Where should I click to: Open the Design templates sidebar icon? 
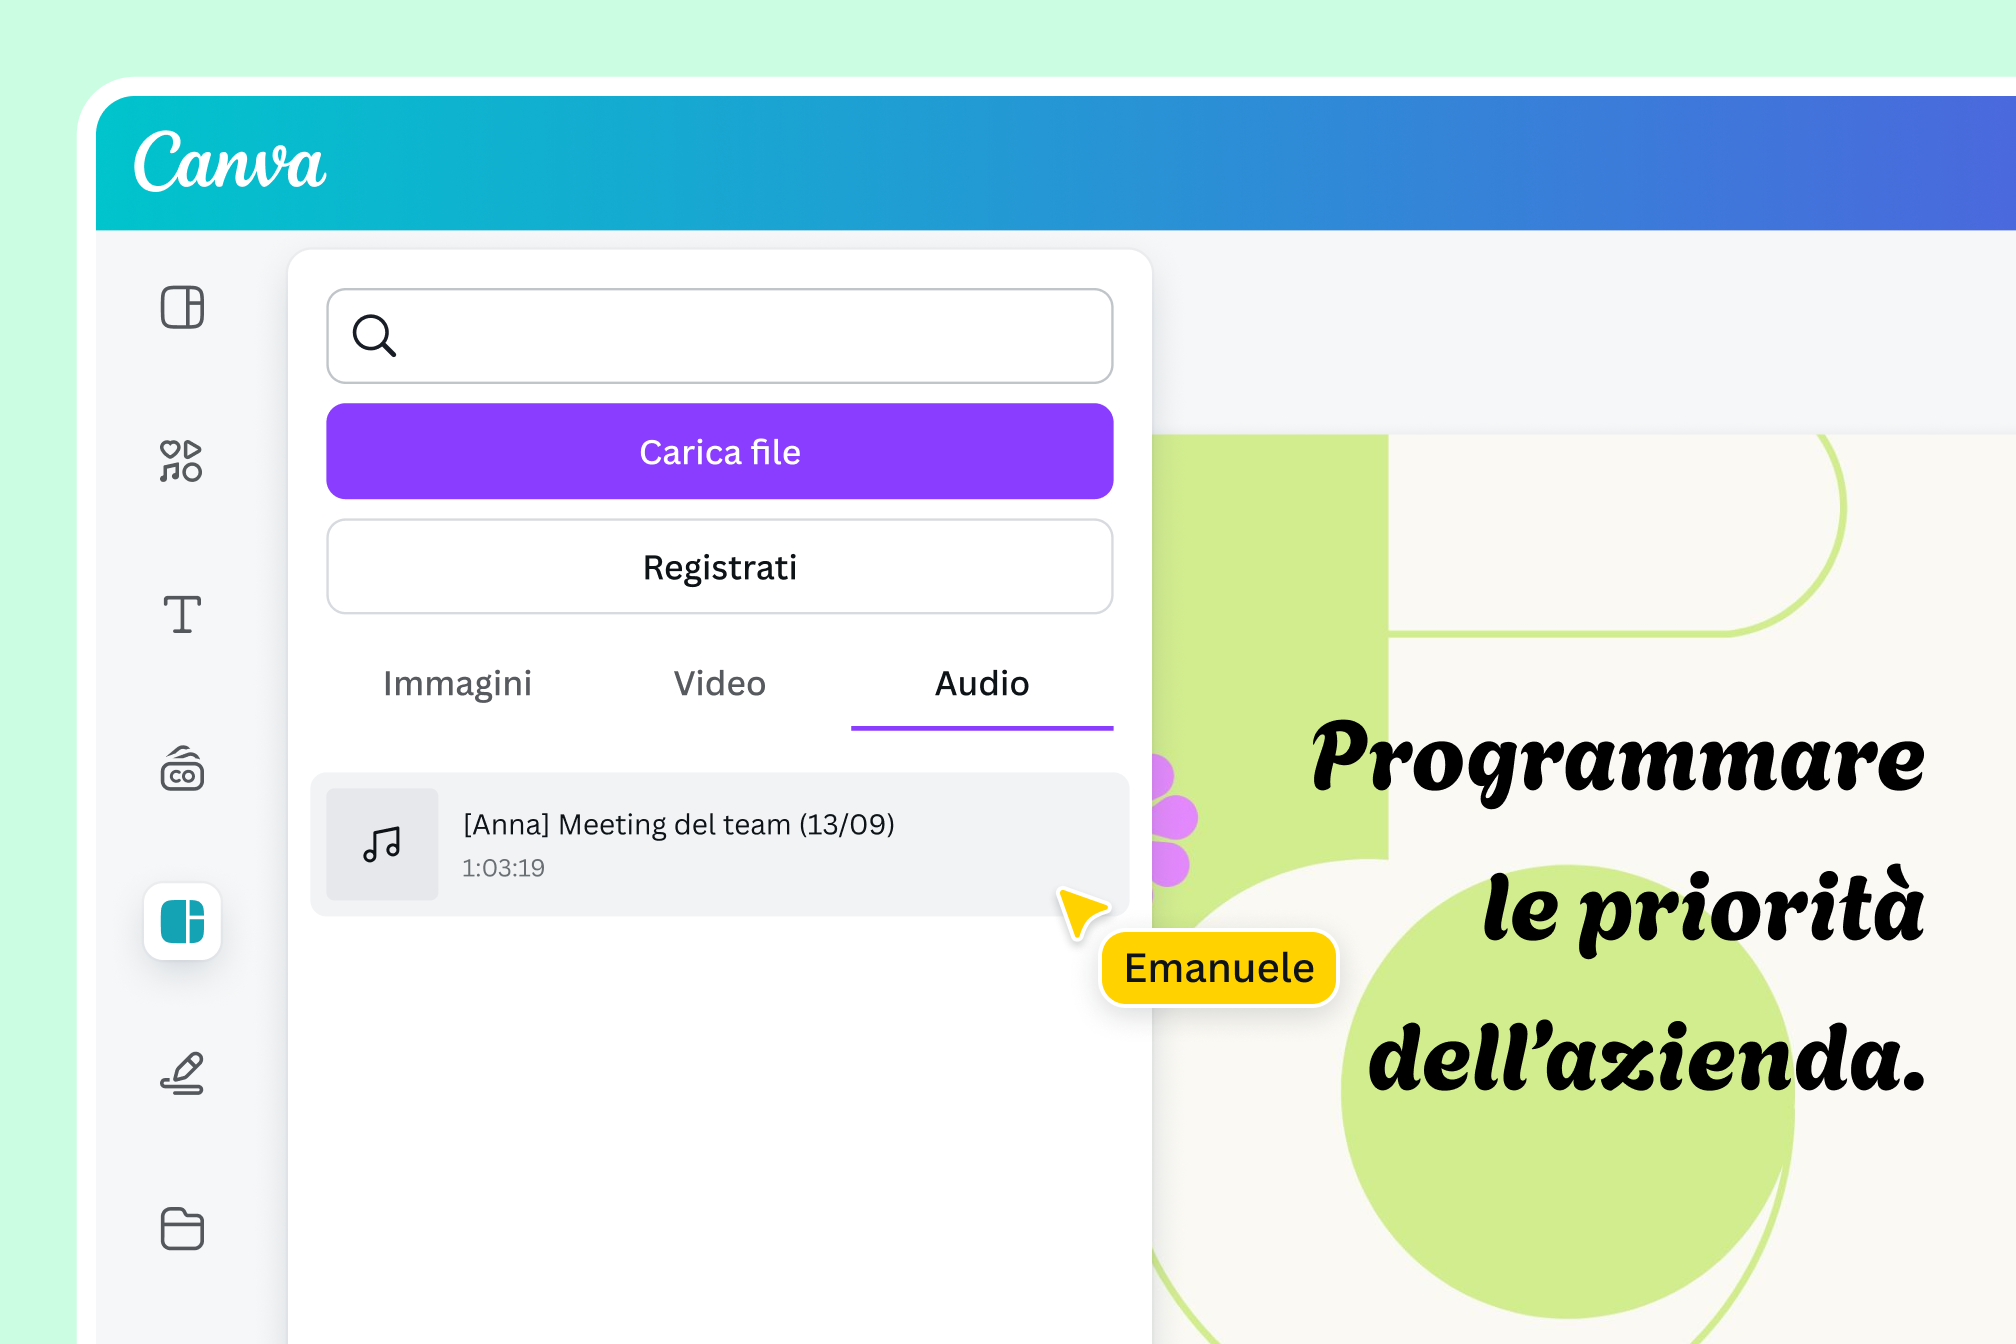point(182,307)
